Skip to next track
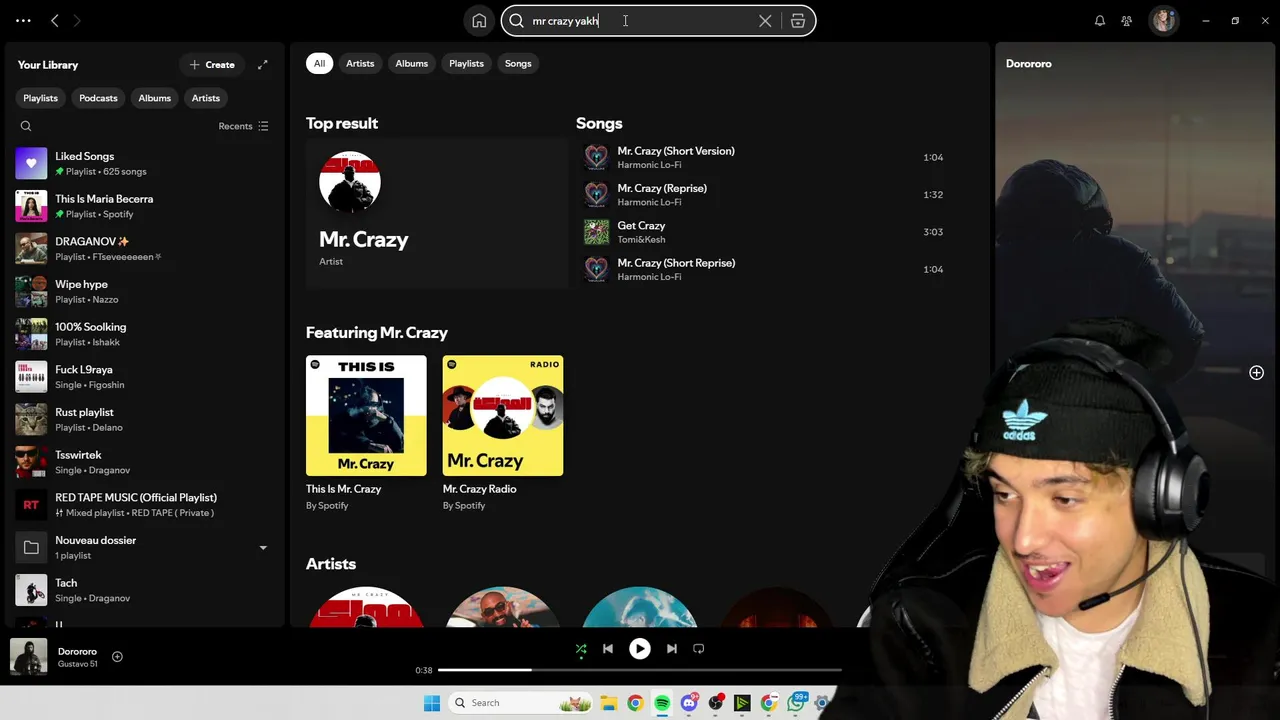The height and width of the screenshot is (720, 1280). click(672, 649)
